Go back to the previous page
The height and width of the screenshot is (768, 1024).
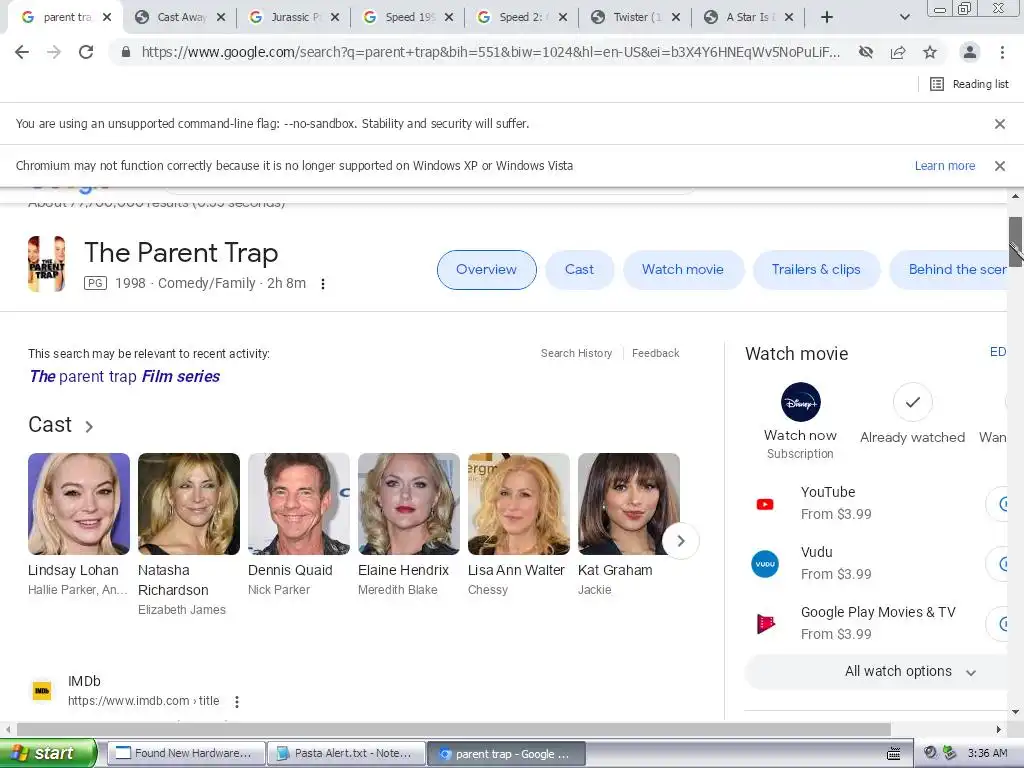(22, 52)
